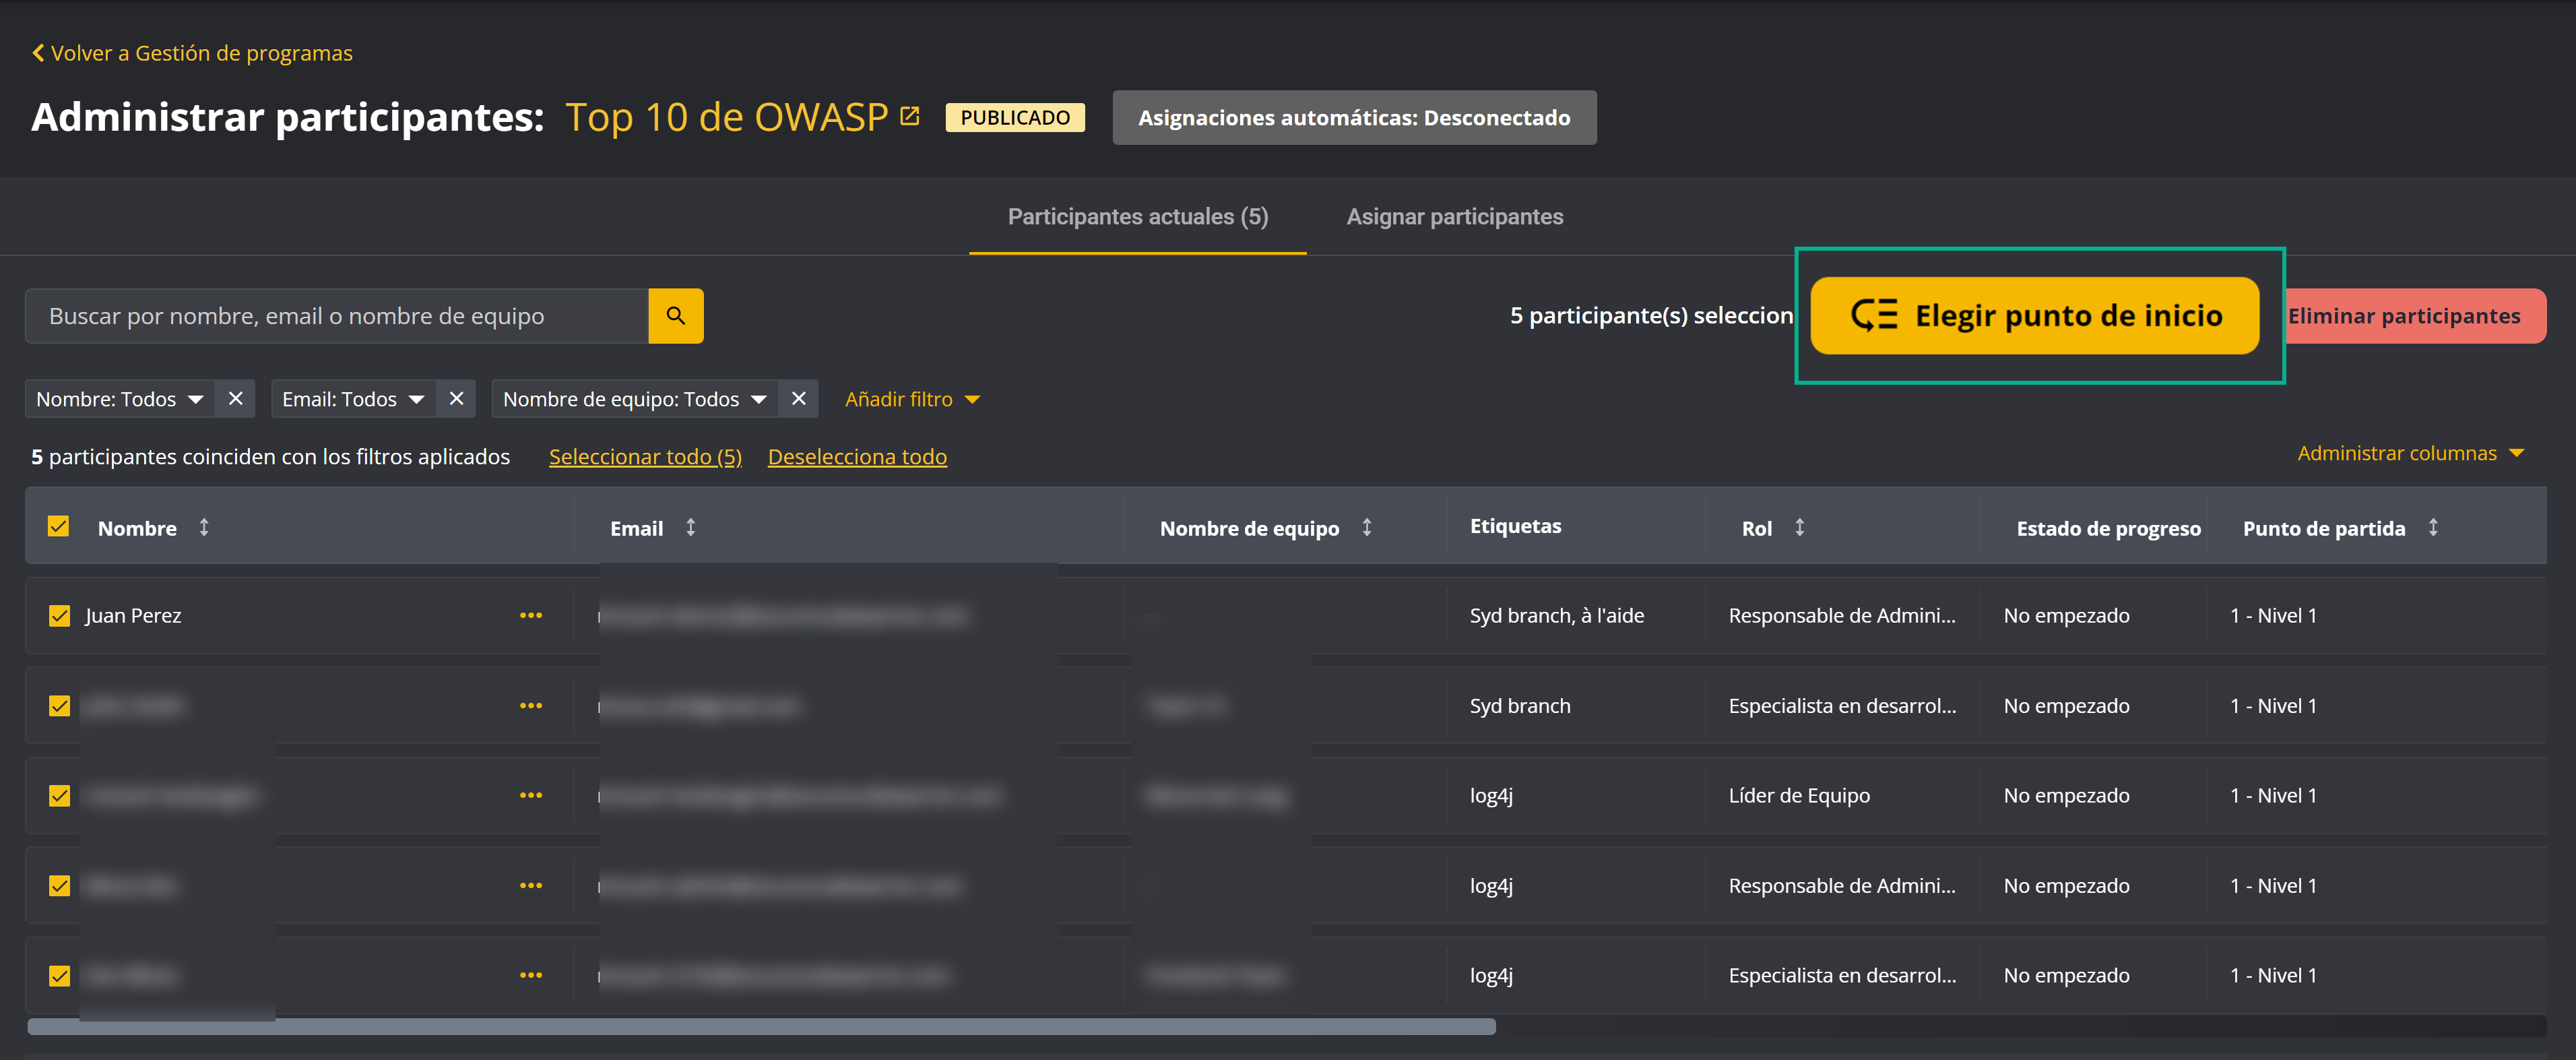Sort the table by the Email column arrows

[691, 527]
